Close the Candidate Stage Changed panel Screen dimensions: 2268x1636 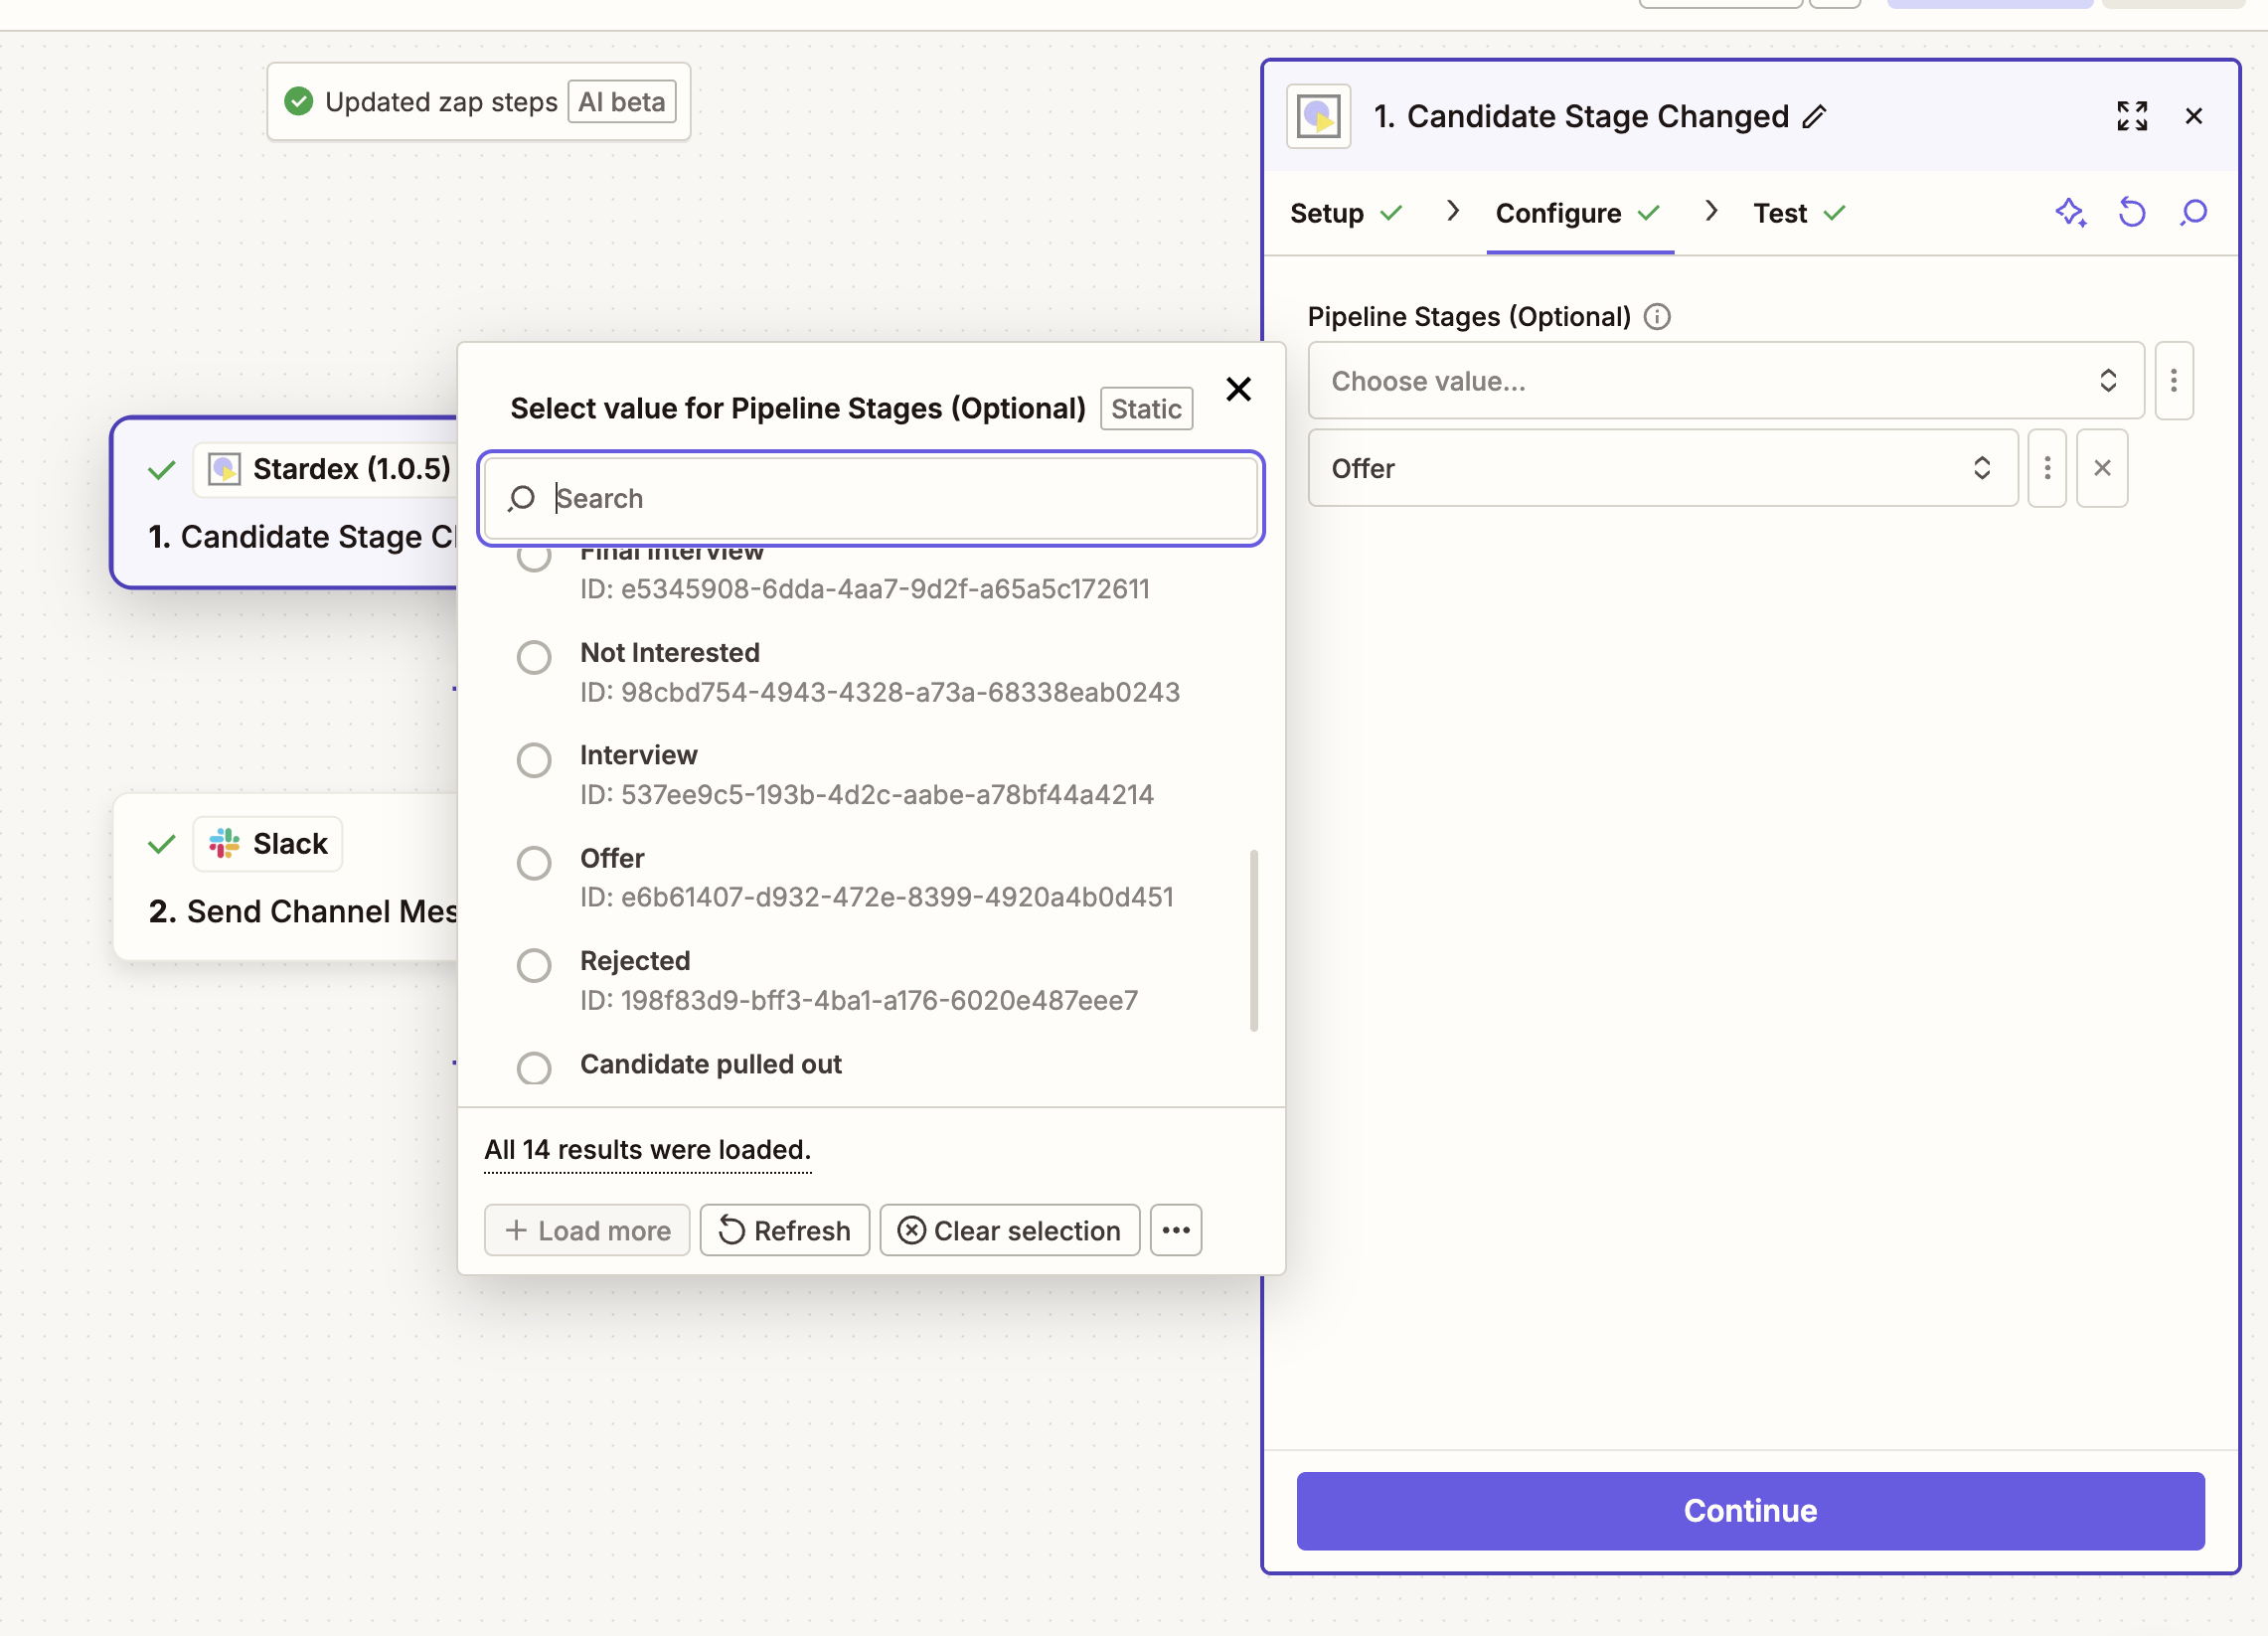tap(2194, 116)
